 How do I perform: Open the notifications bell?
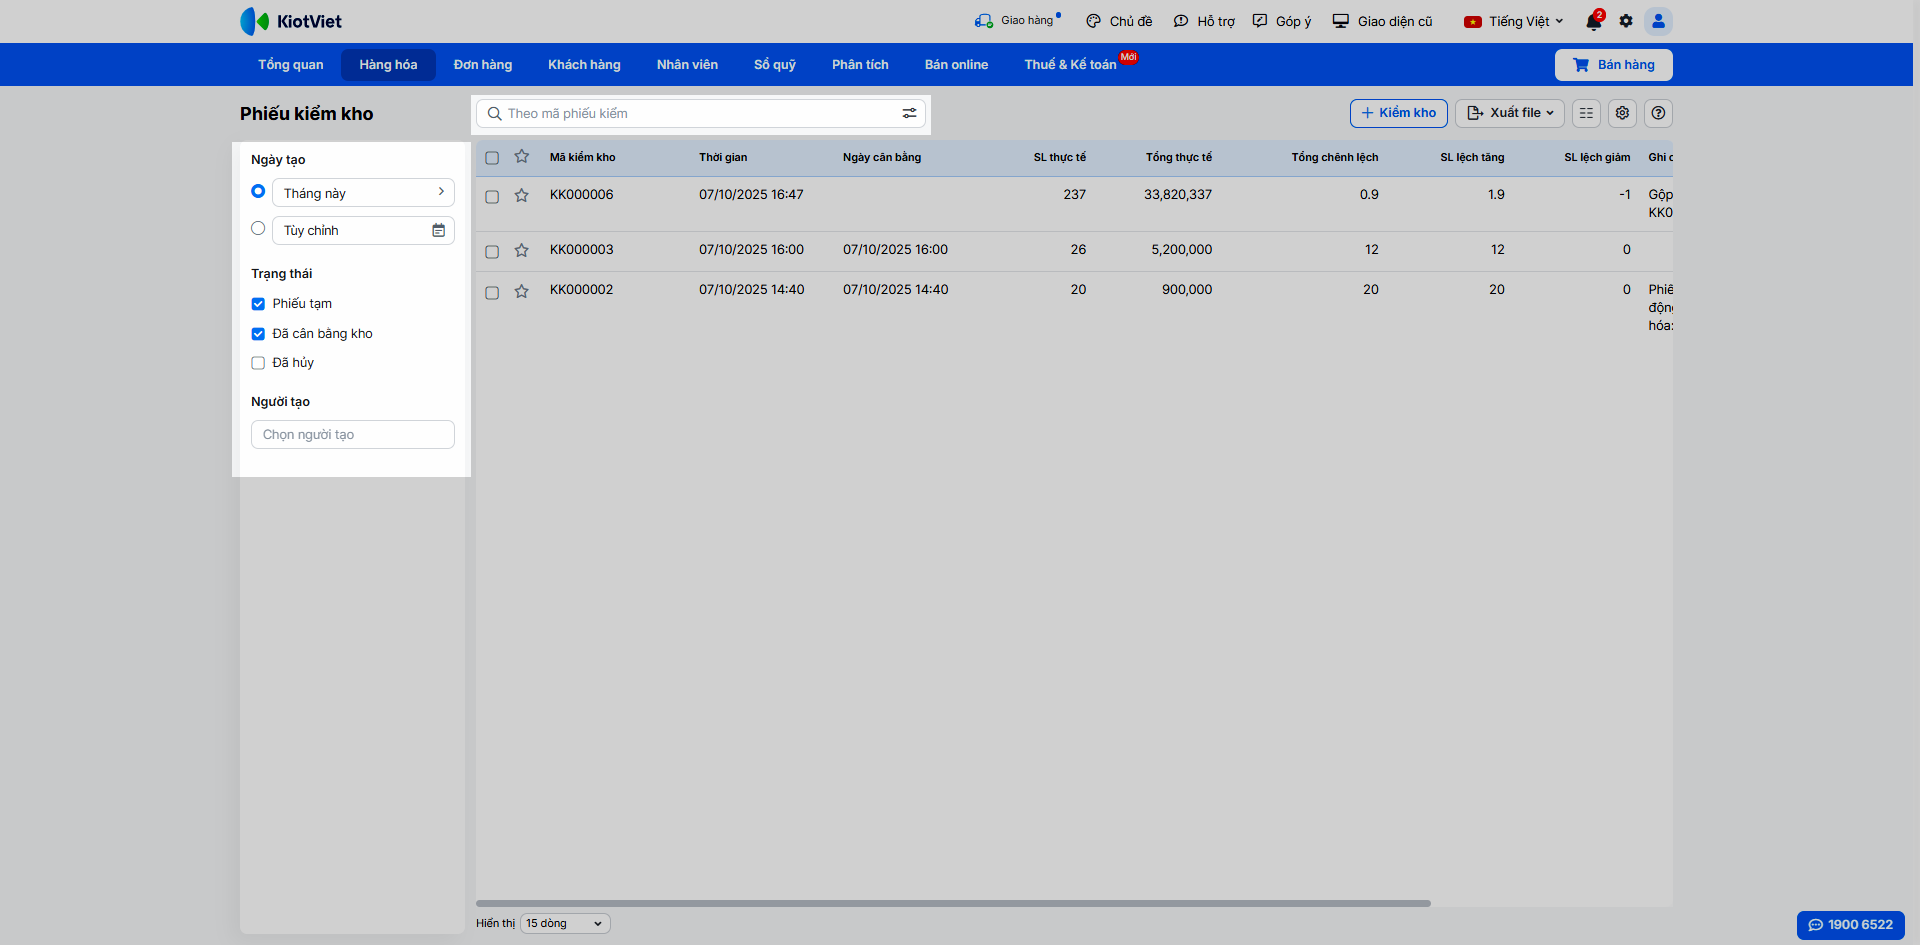[x=1594, y=21]
